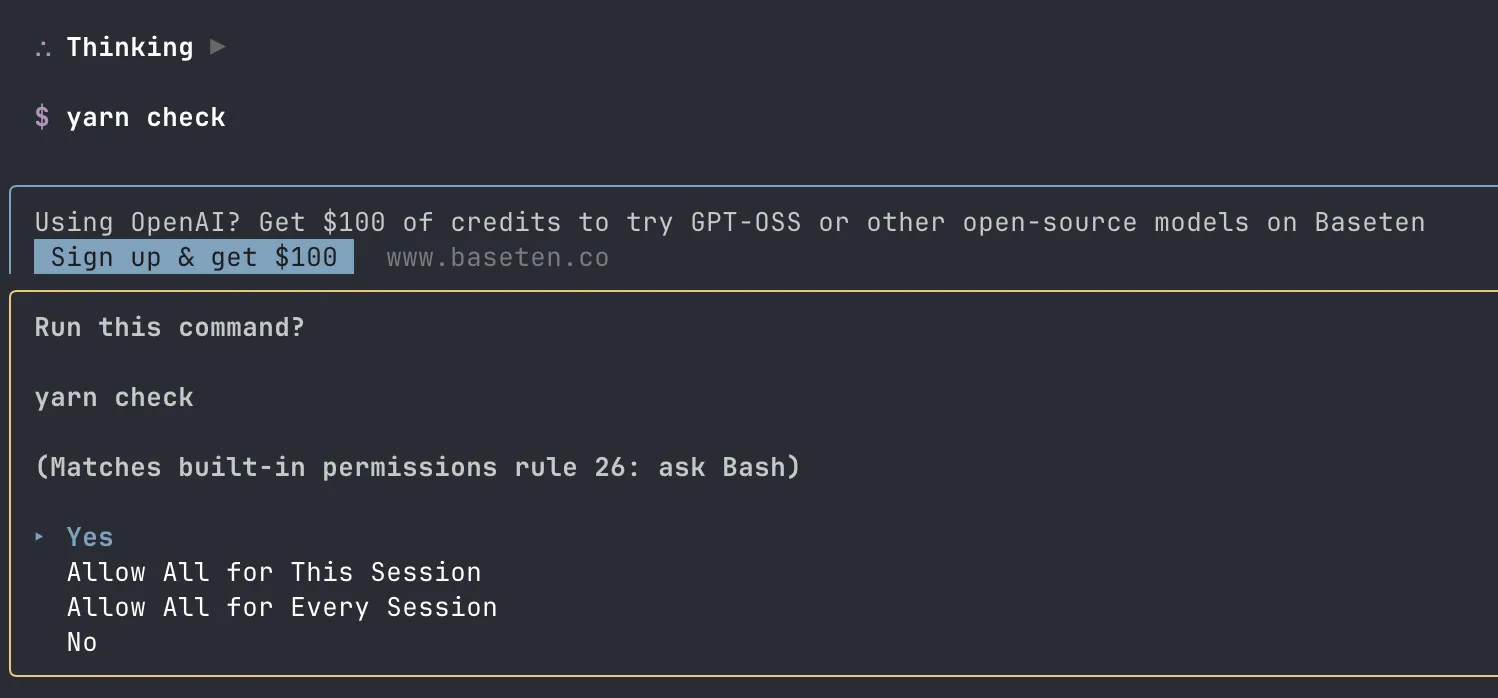This screenshot has height=698, width=1498.
Task: Click the Thinking label
Action: 130,47
